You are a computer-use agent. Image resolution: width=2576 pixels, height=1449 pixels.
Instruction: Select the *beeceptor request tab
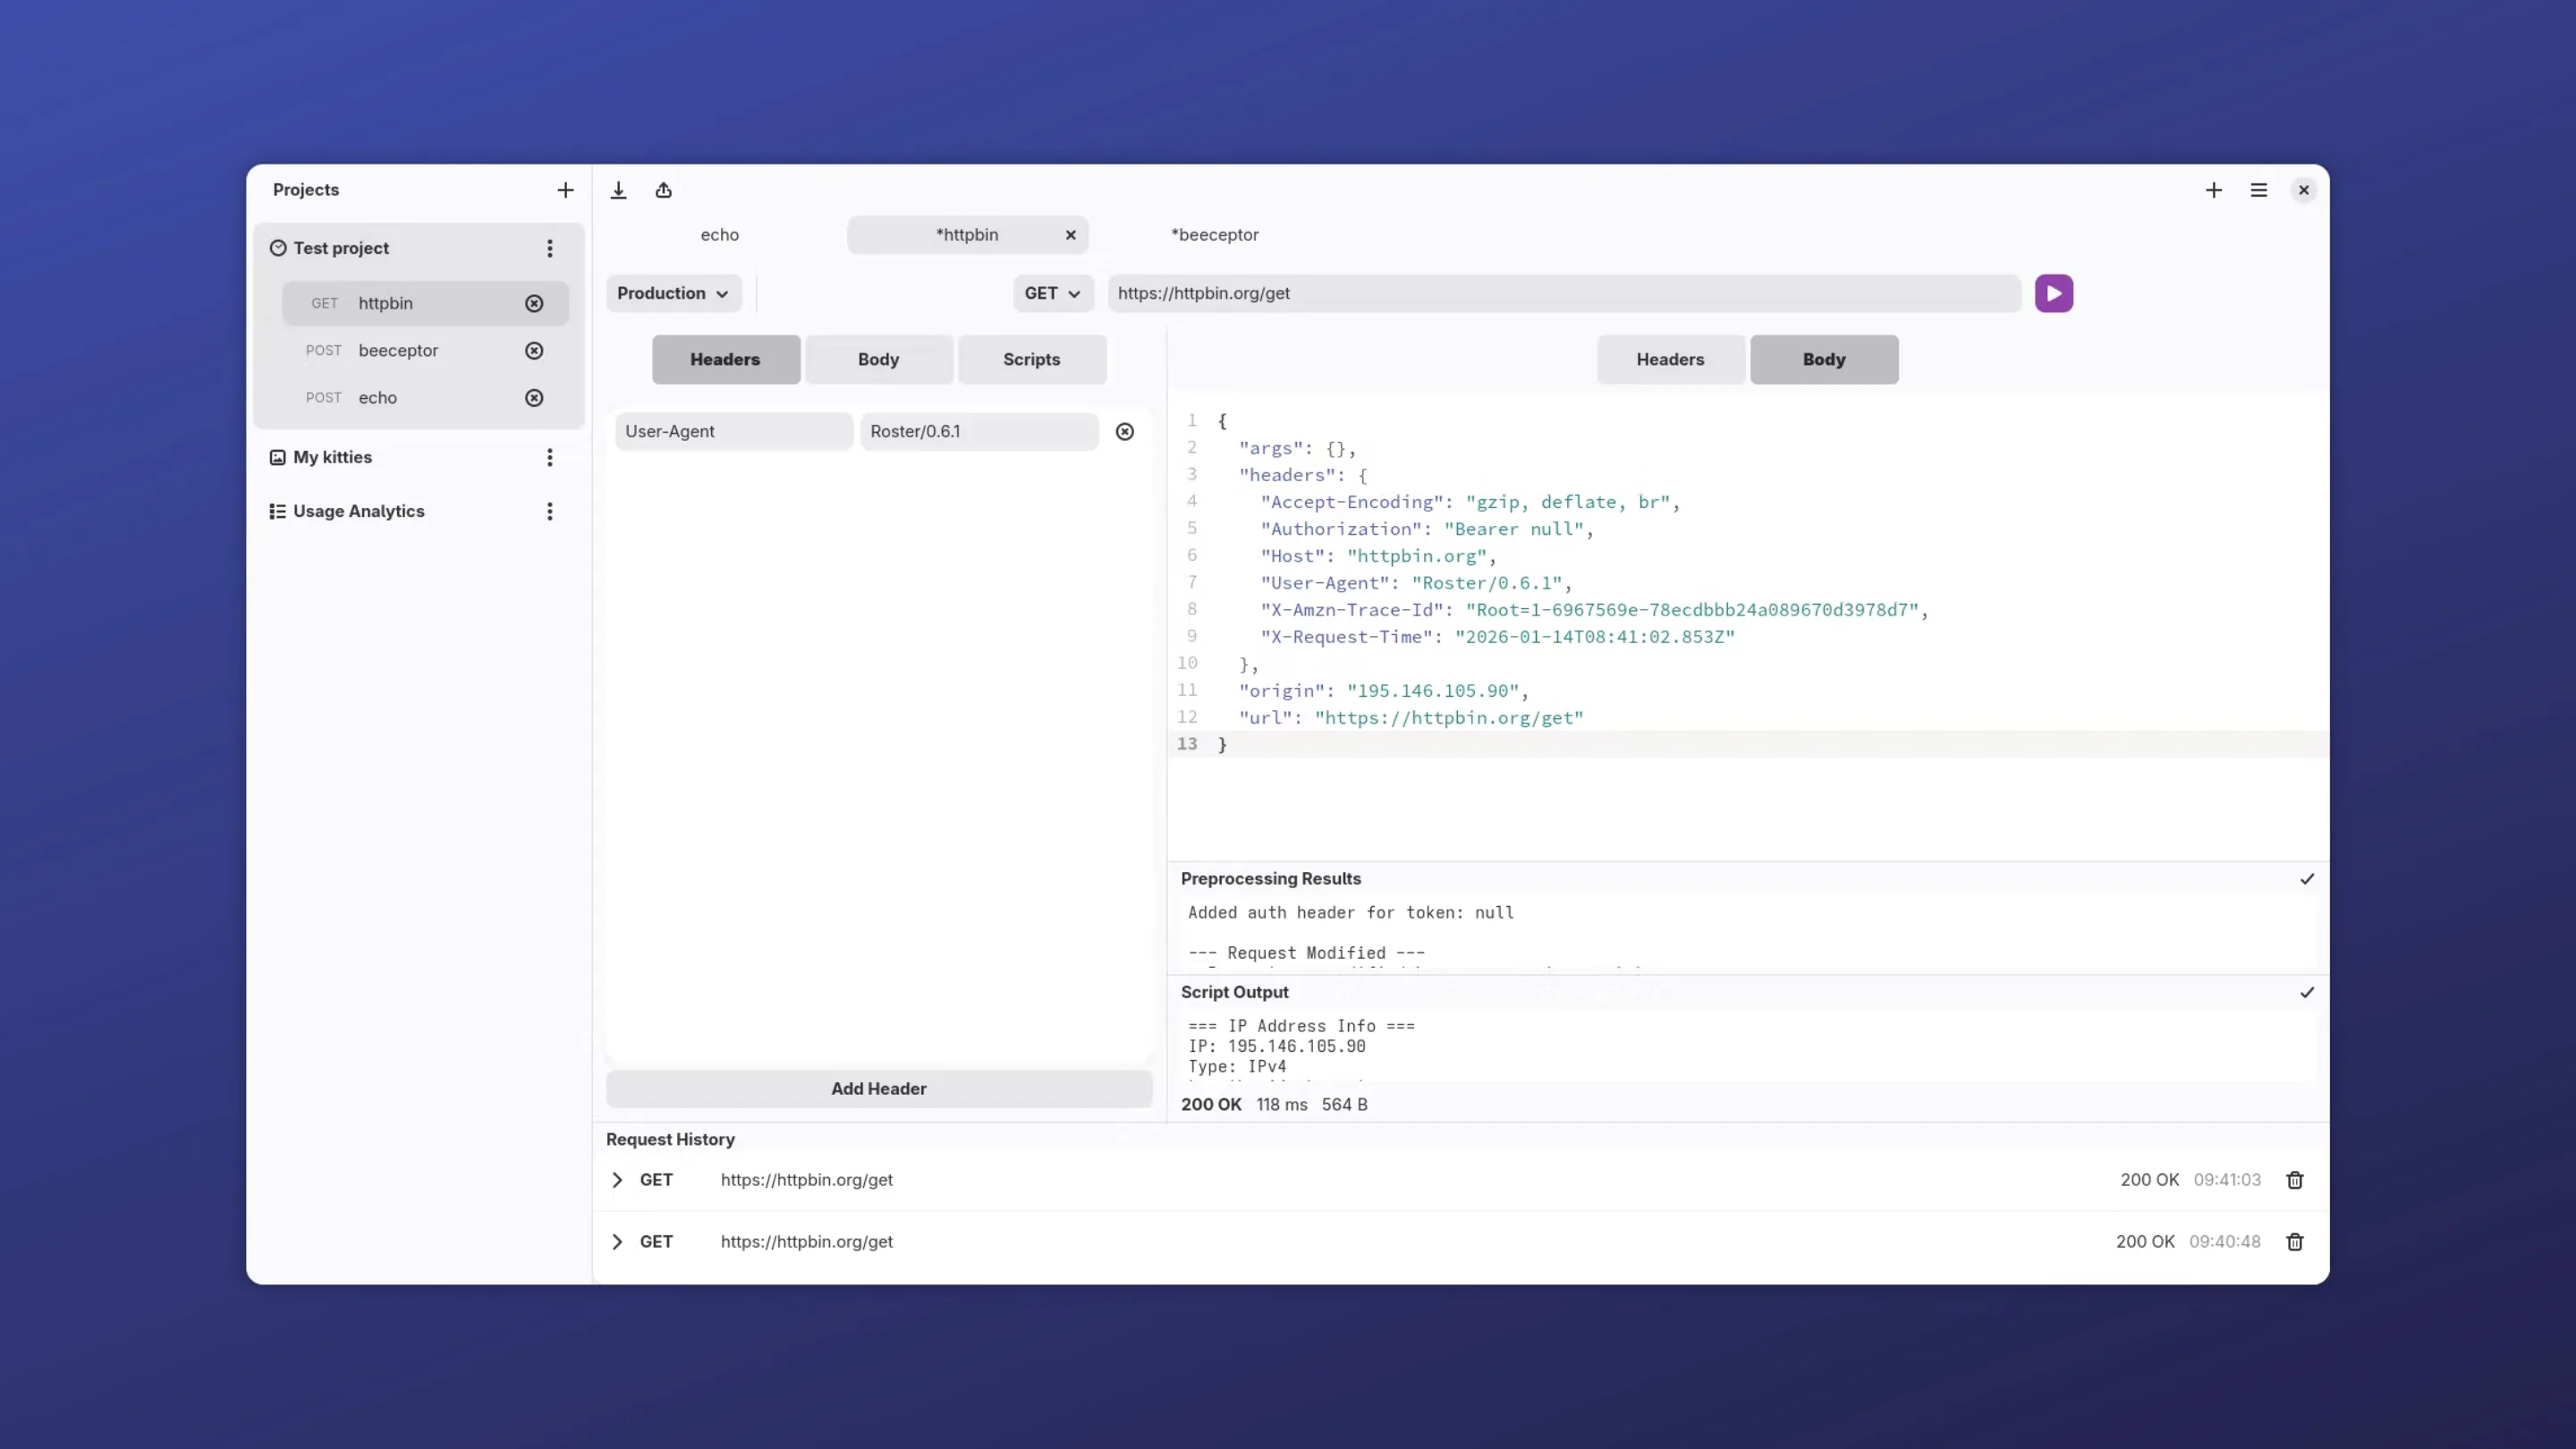1214,234
